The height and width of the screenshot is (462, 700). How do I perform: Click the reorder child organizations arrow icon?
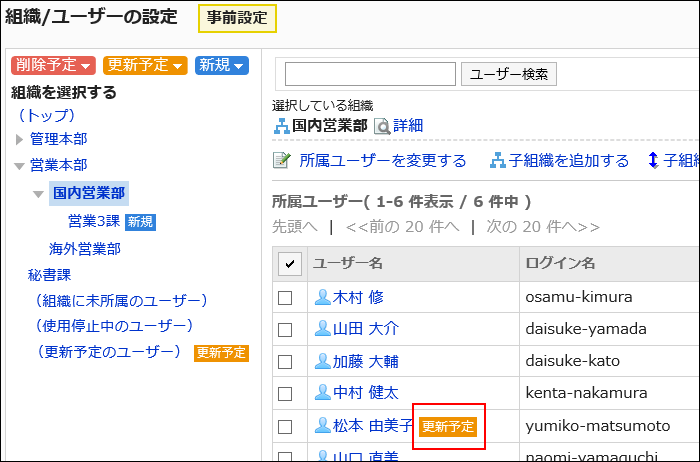coord(653,160)
